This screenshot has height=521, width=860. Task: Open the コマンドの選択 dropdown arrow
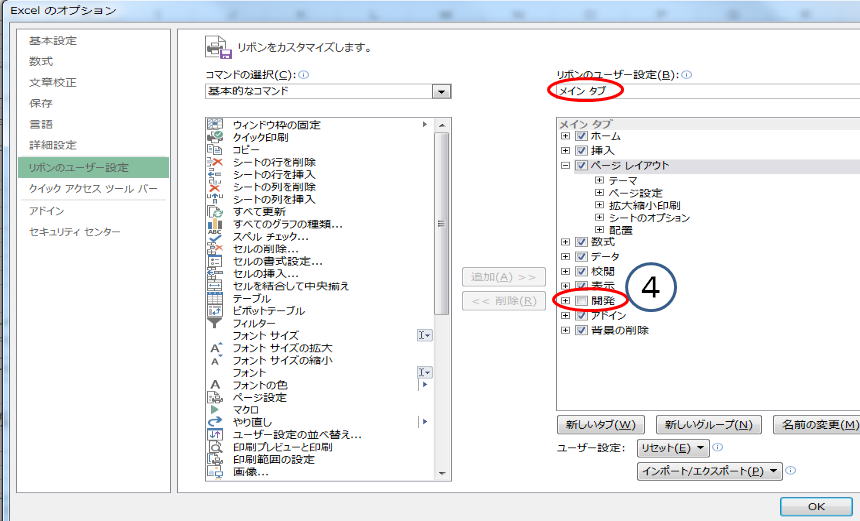pos(441,91)
